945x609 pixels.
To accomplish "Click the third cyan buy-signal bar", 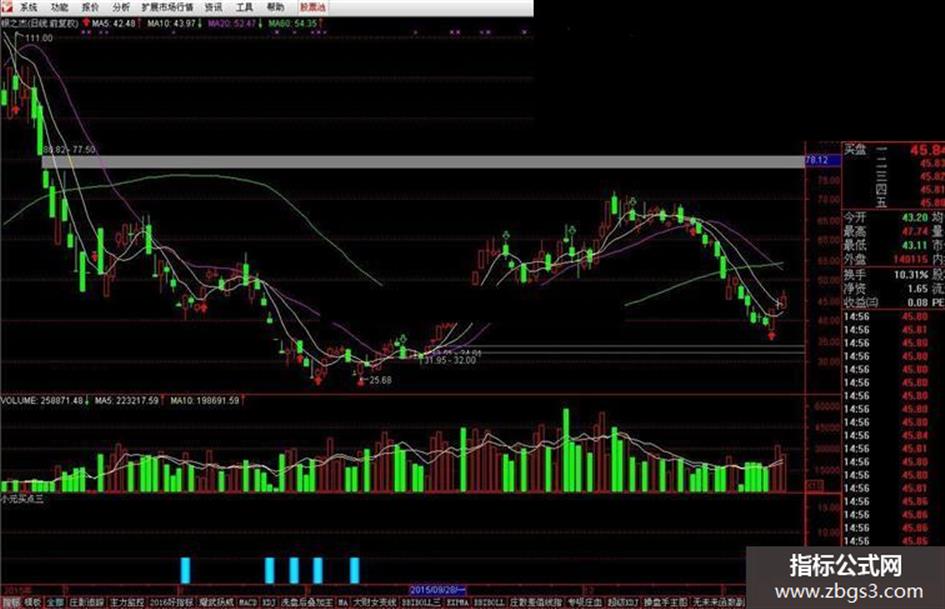I will [x=294, y=570].
